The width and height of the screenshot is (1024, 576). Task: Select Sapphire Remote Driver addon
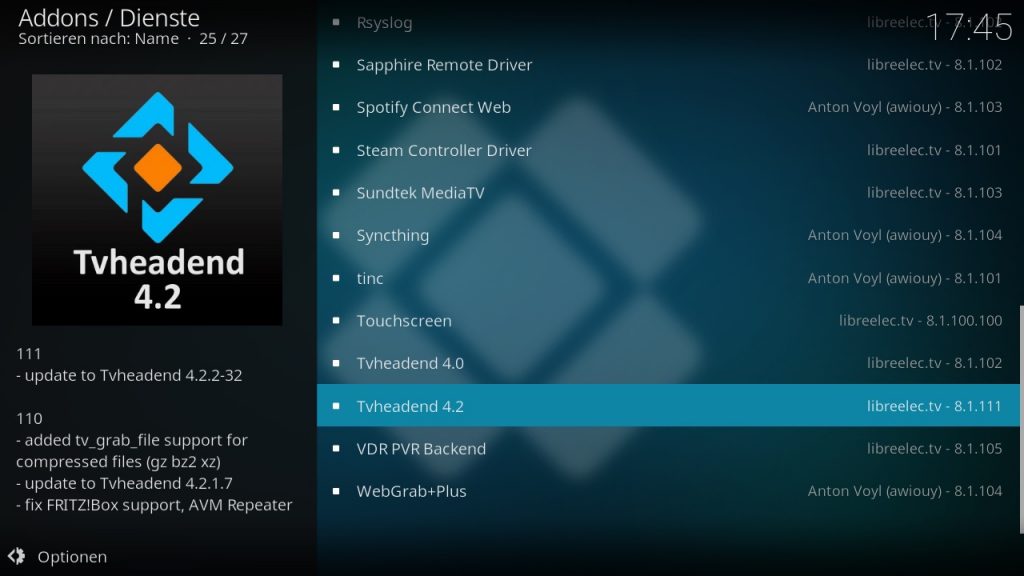click(x=670, y=65)
